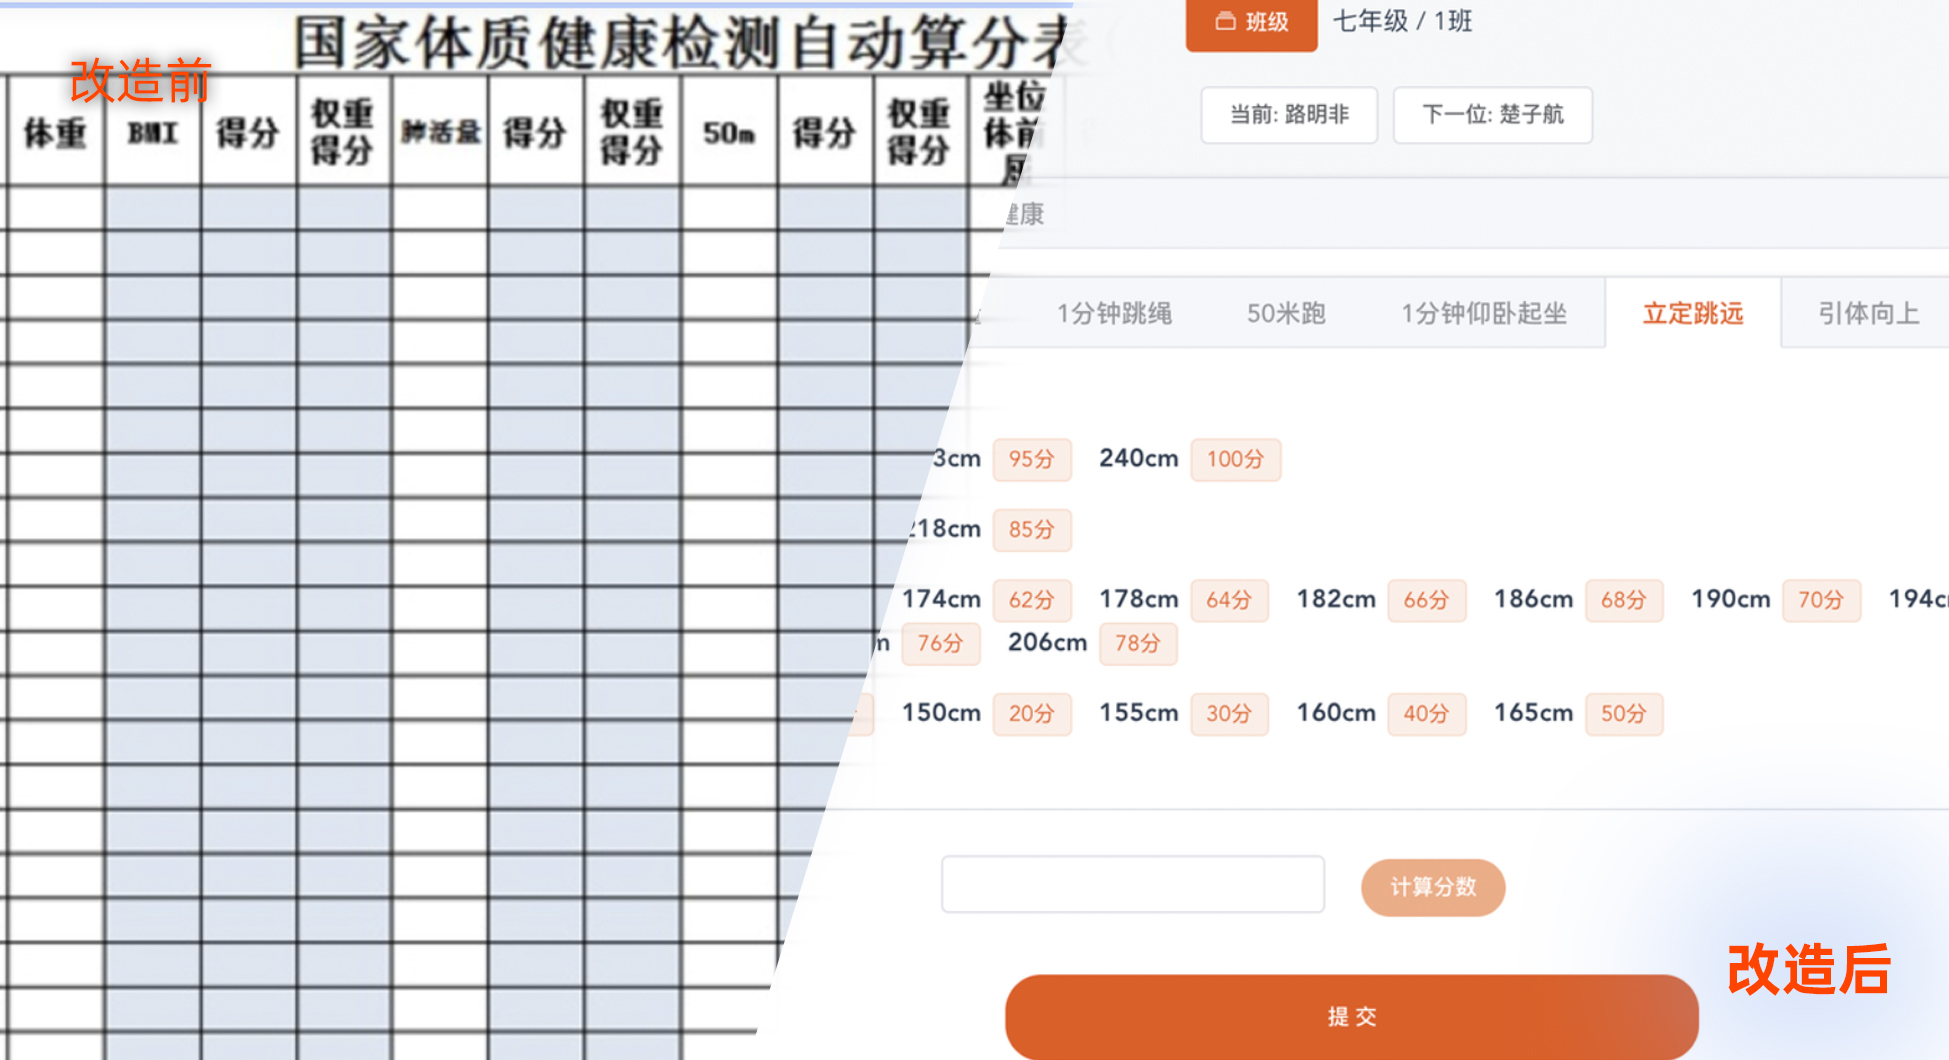Toggle the 70分 chip for 190cm
The height and width of the screenshot is (1060, 1949).
tap(1821, 600)
